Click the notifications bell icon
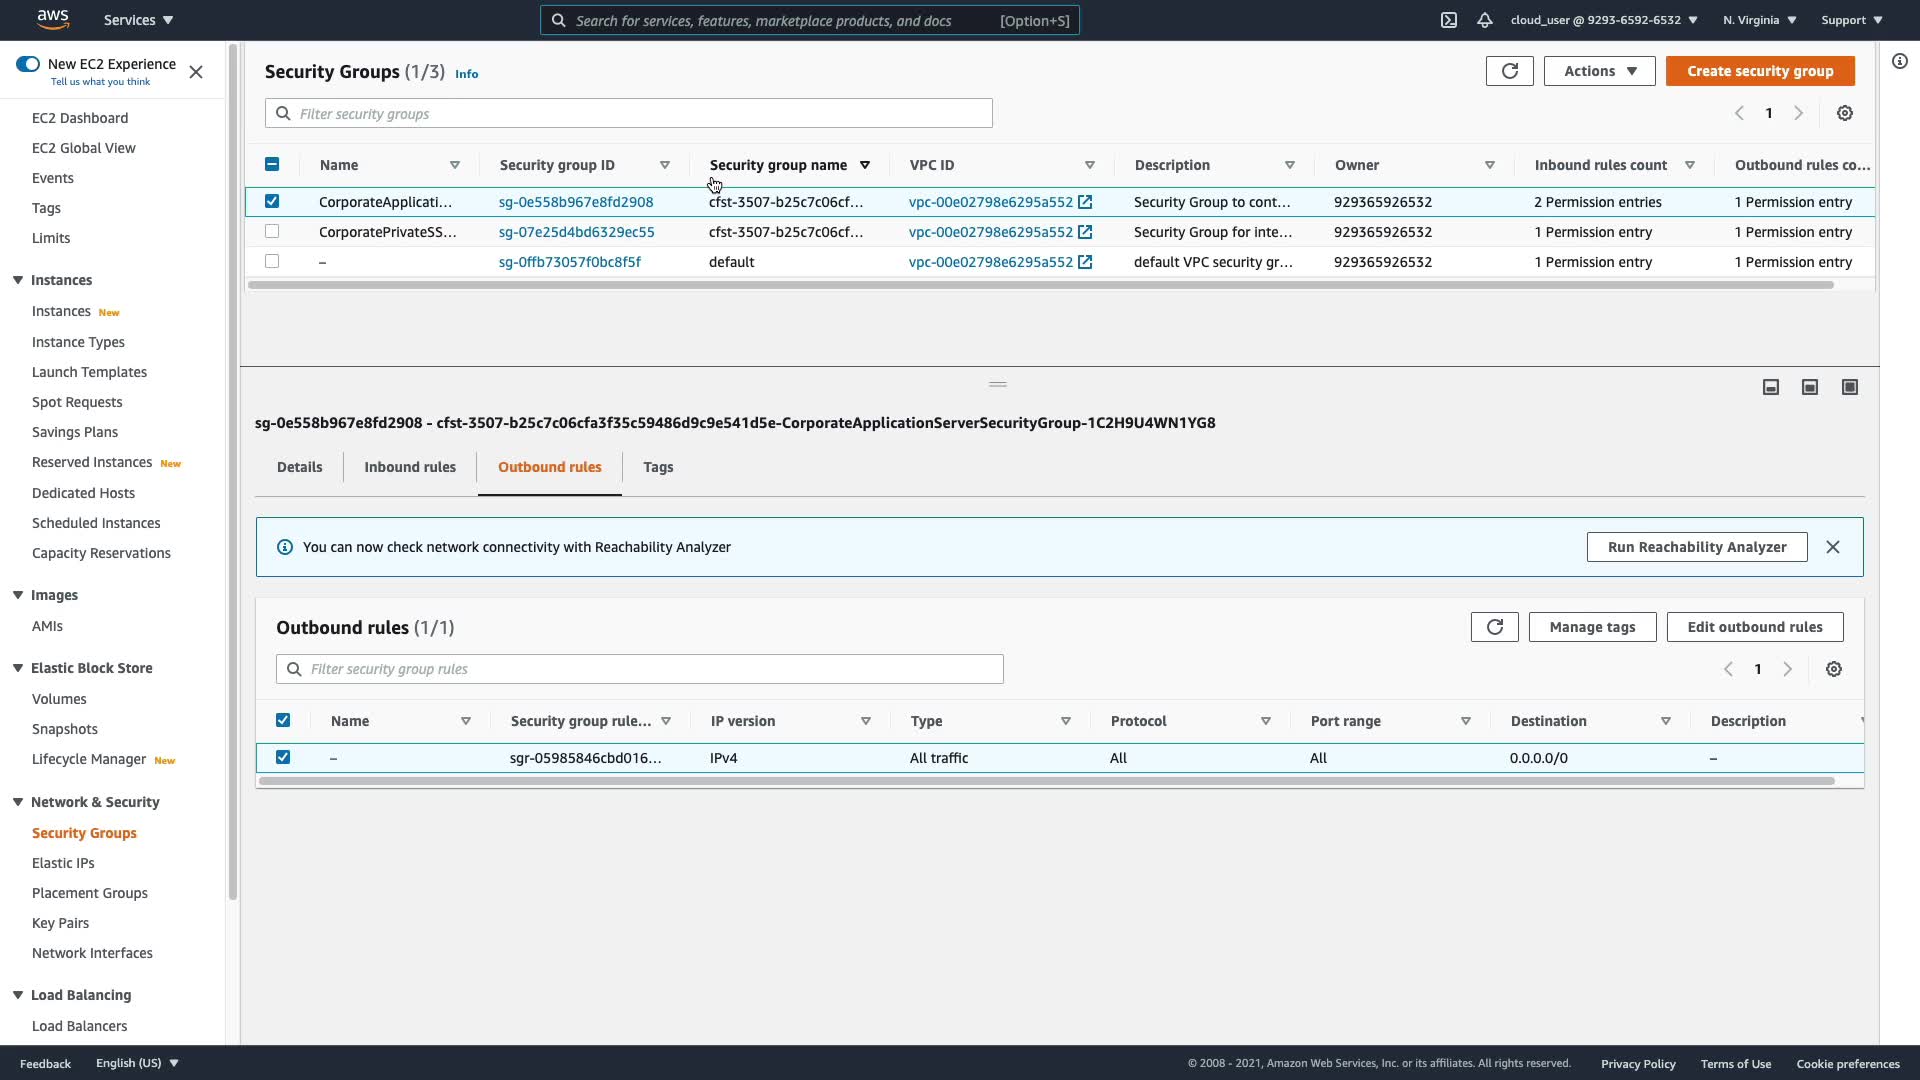The width and height of the screenshot is (1920, 1080). click(1485, 20)
